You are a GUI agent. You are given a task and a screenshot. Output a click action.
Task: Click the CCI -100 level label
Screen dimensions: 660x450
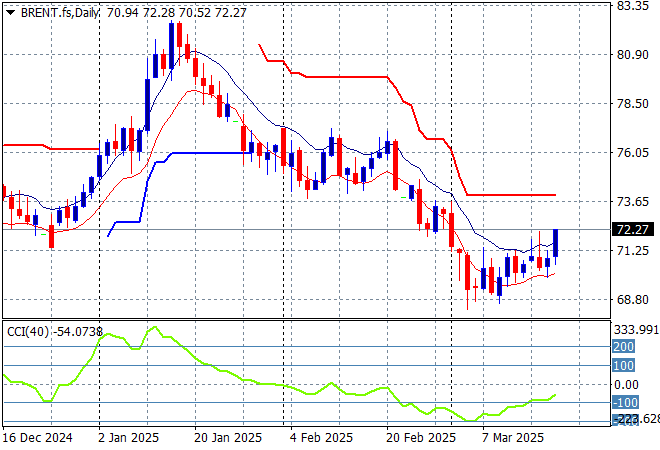(x=624, y=402)
